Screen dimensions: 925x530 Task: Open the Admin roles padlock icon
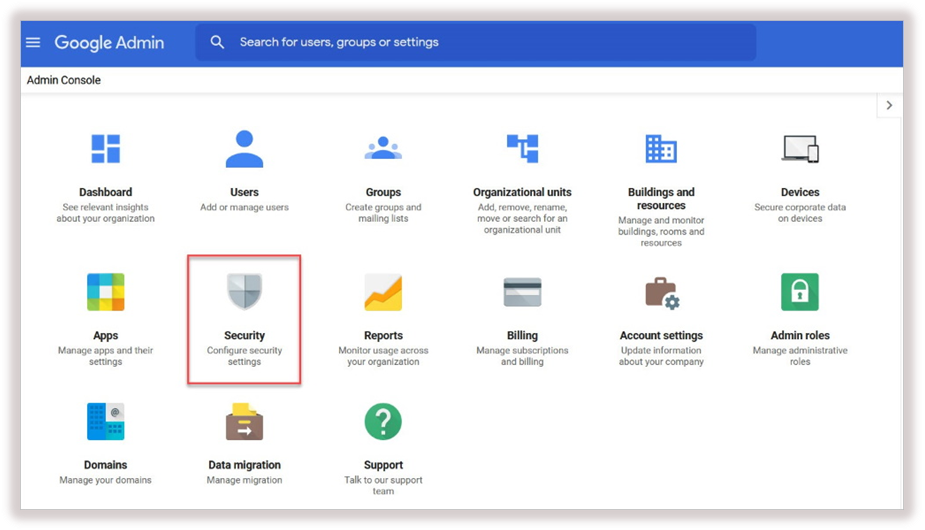click(800, 292)
